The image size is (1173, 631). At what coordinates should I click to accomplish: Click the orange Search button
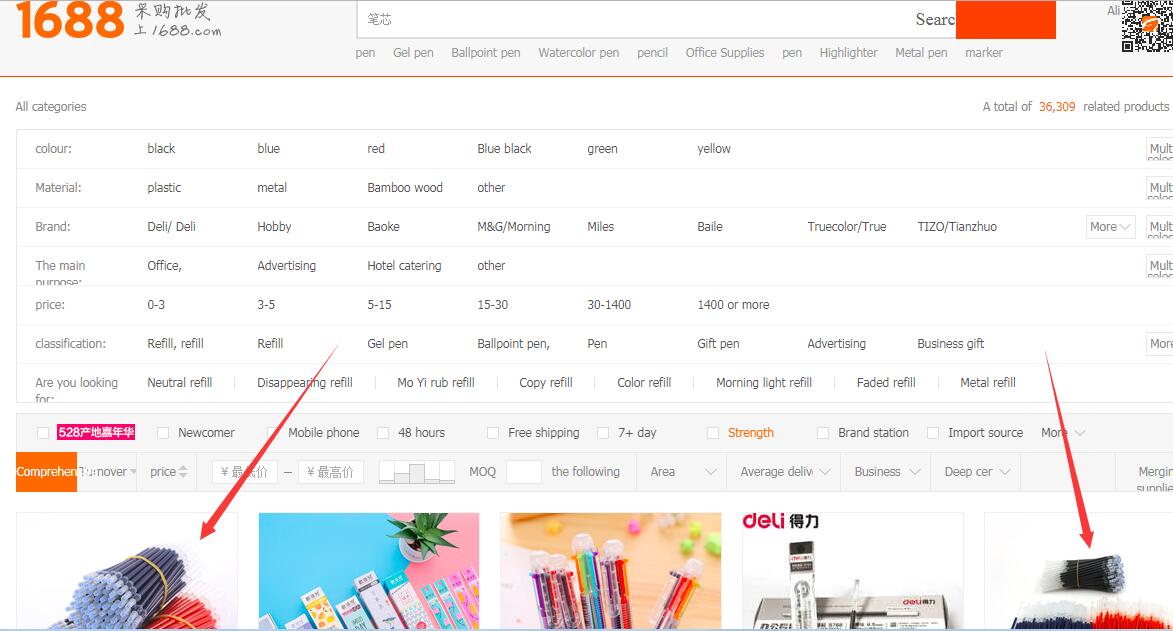[1005, 19]
